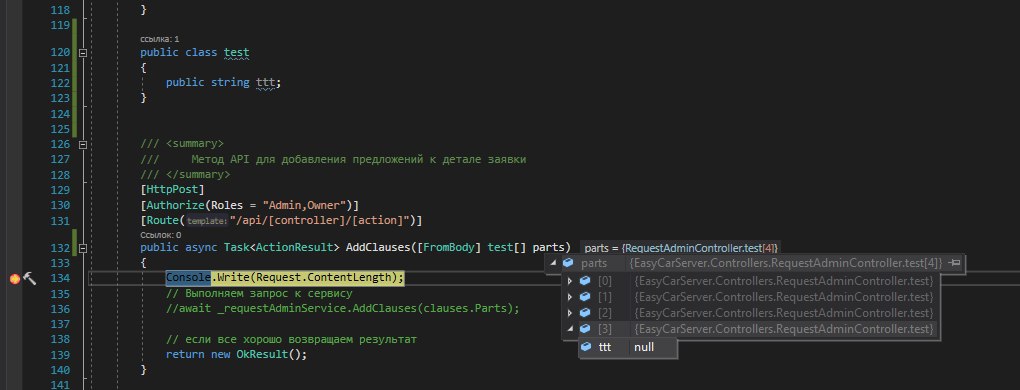Click the test[] parameter type on line 132

point(507,248)
